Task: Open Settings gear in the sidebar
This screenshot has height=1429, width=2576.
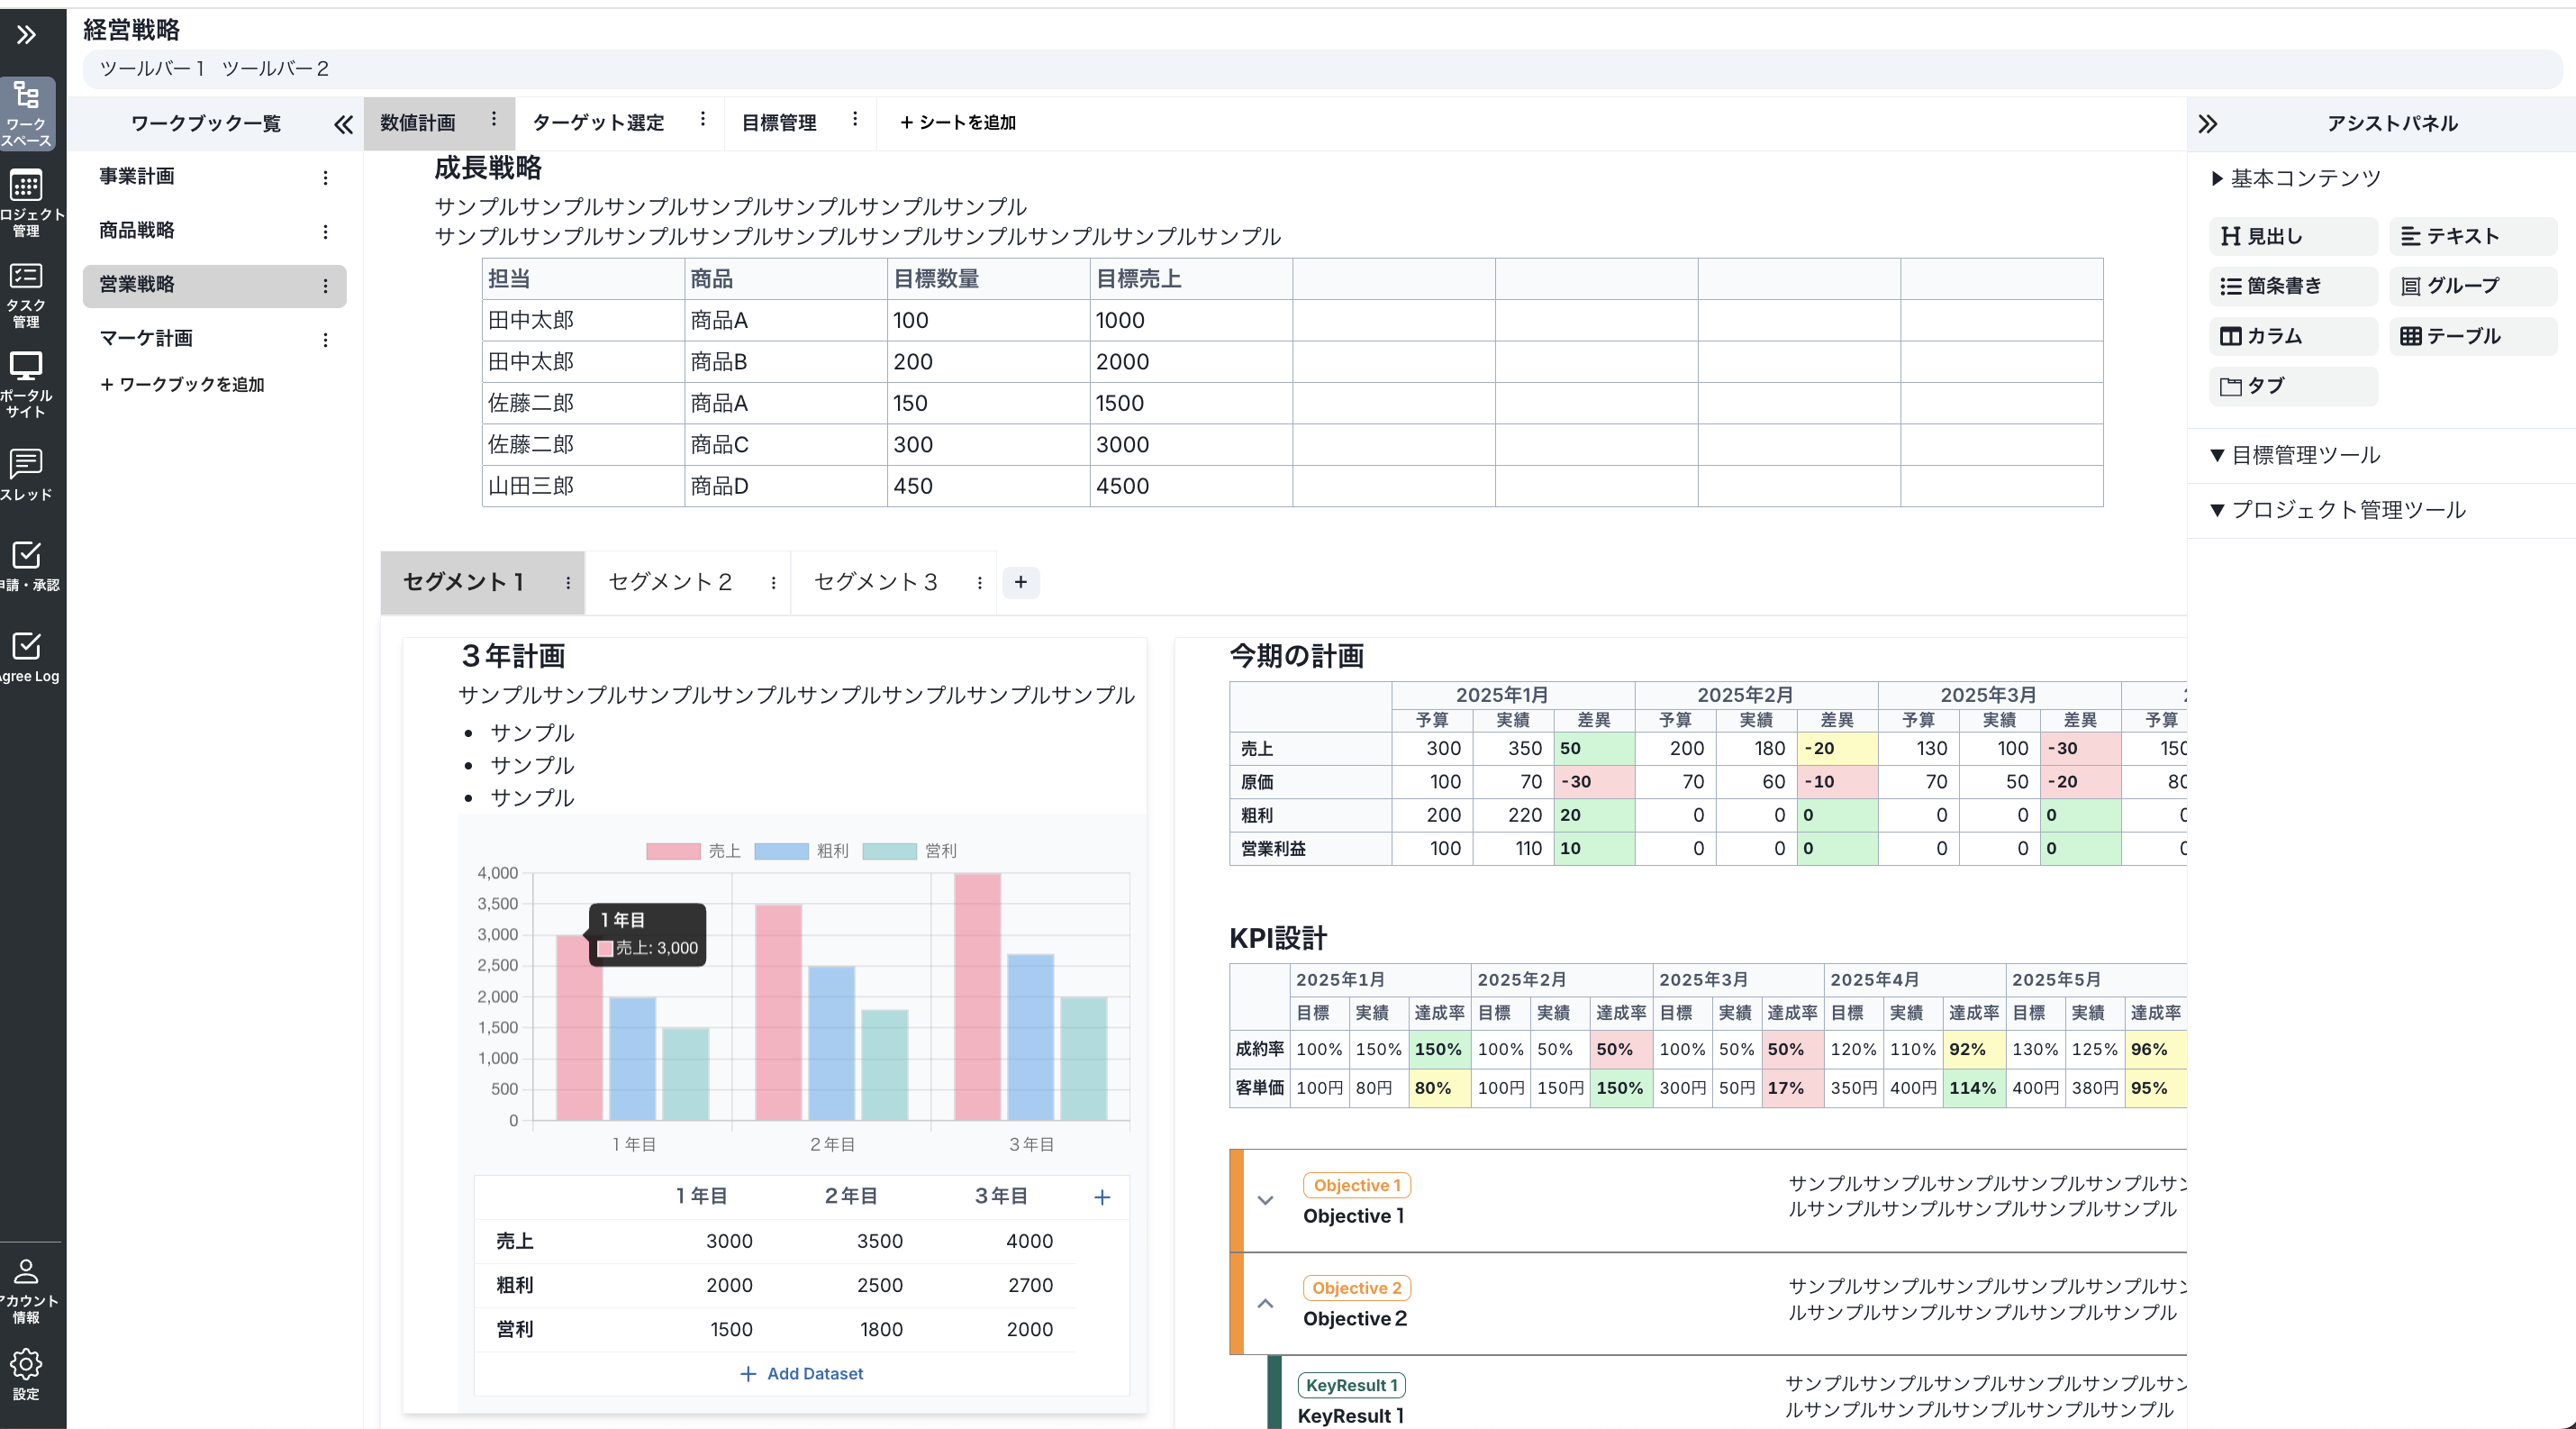Action: coord(27,1374)
